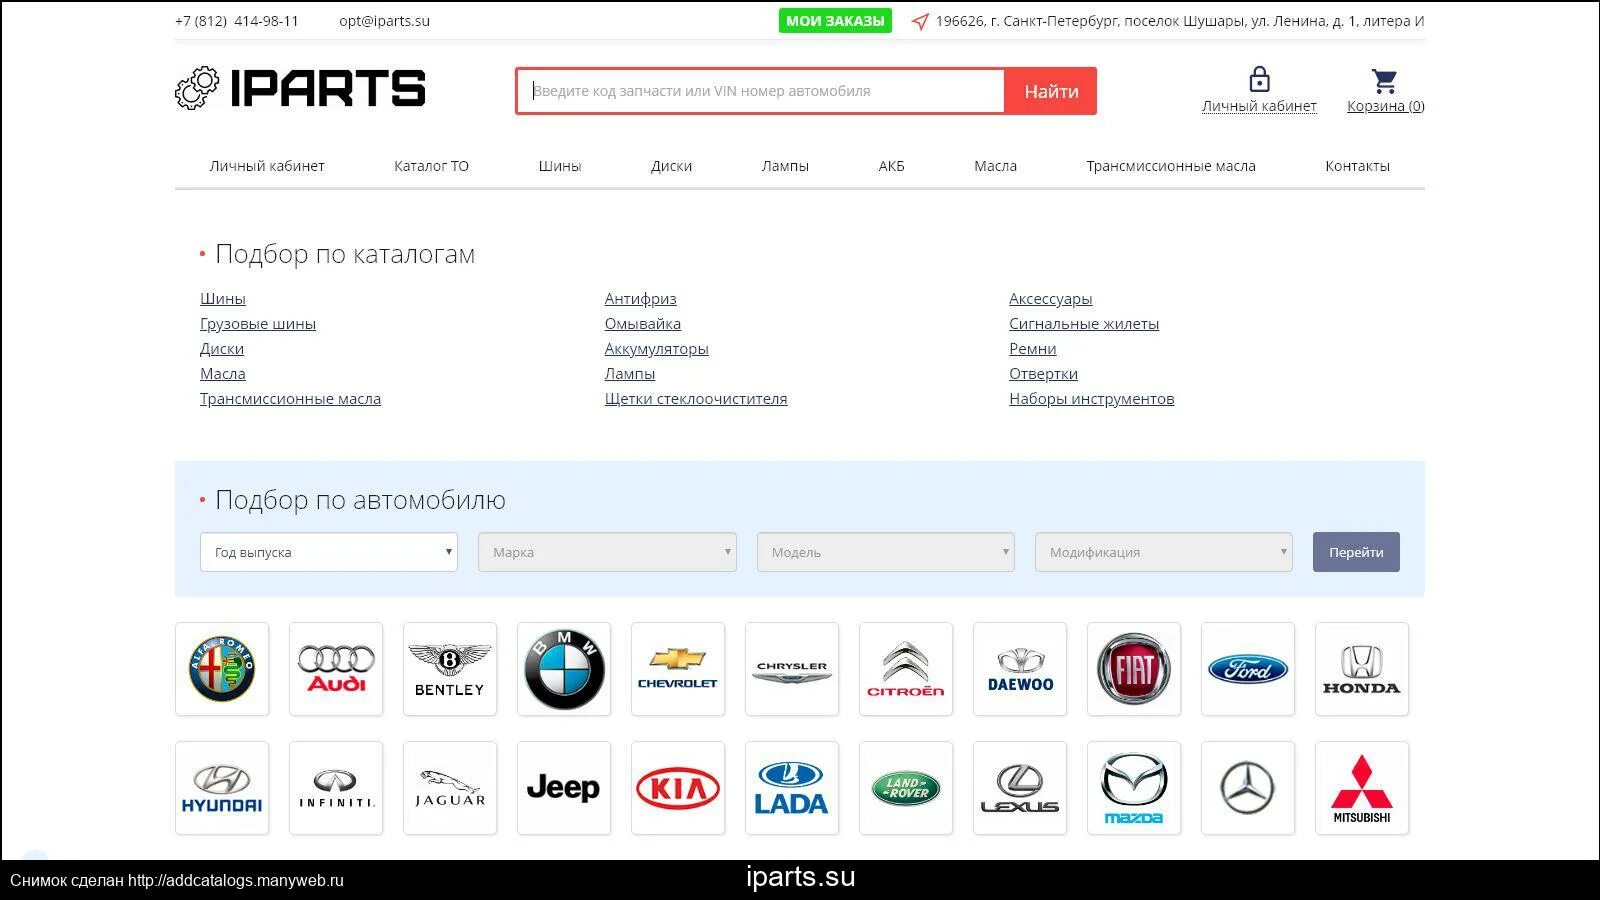This screenshot has width=1600, height=900.
Task: Click the Перейти button
Action: tap(1356, 552)
